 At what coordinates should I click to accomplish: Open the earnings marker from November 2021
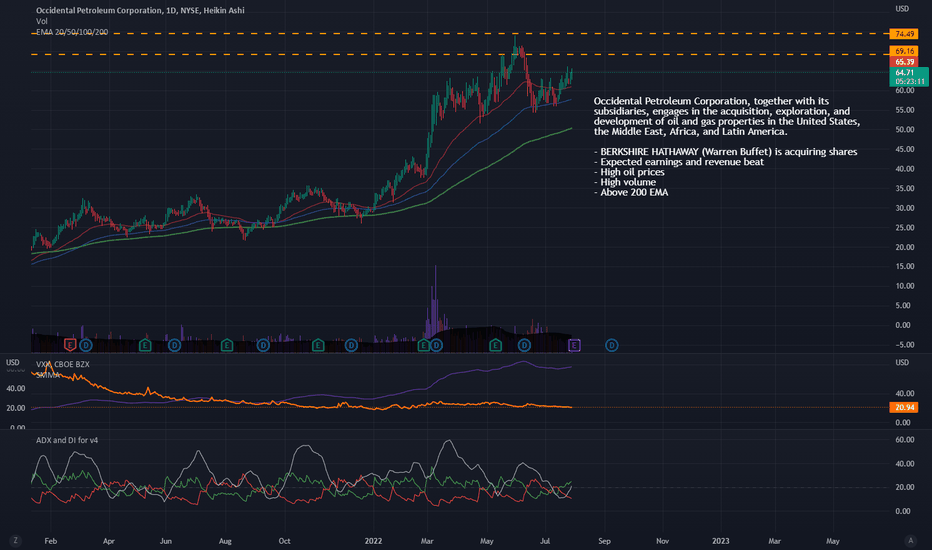point(318,345)
